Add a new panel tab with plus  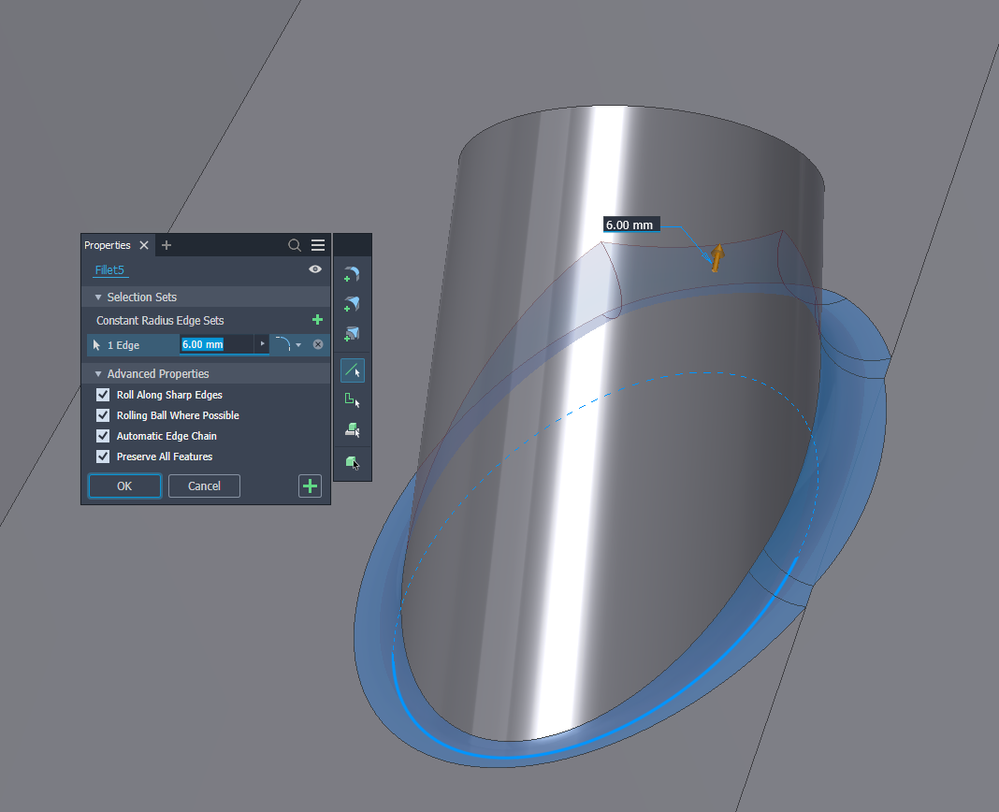(166, 245)
